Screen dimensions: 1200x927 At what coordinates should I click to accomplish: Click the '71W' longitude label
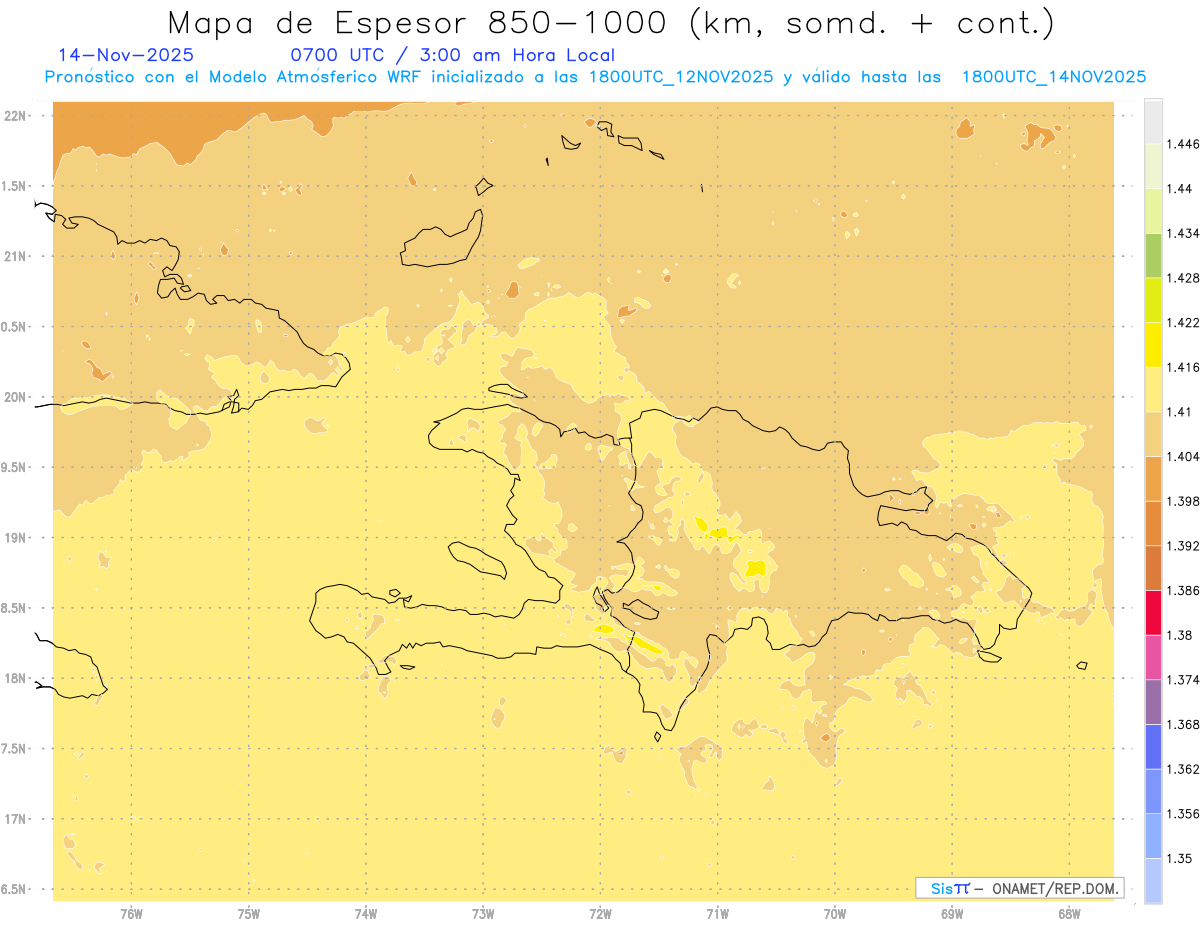[x=717, y=913]
